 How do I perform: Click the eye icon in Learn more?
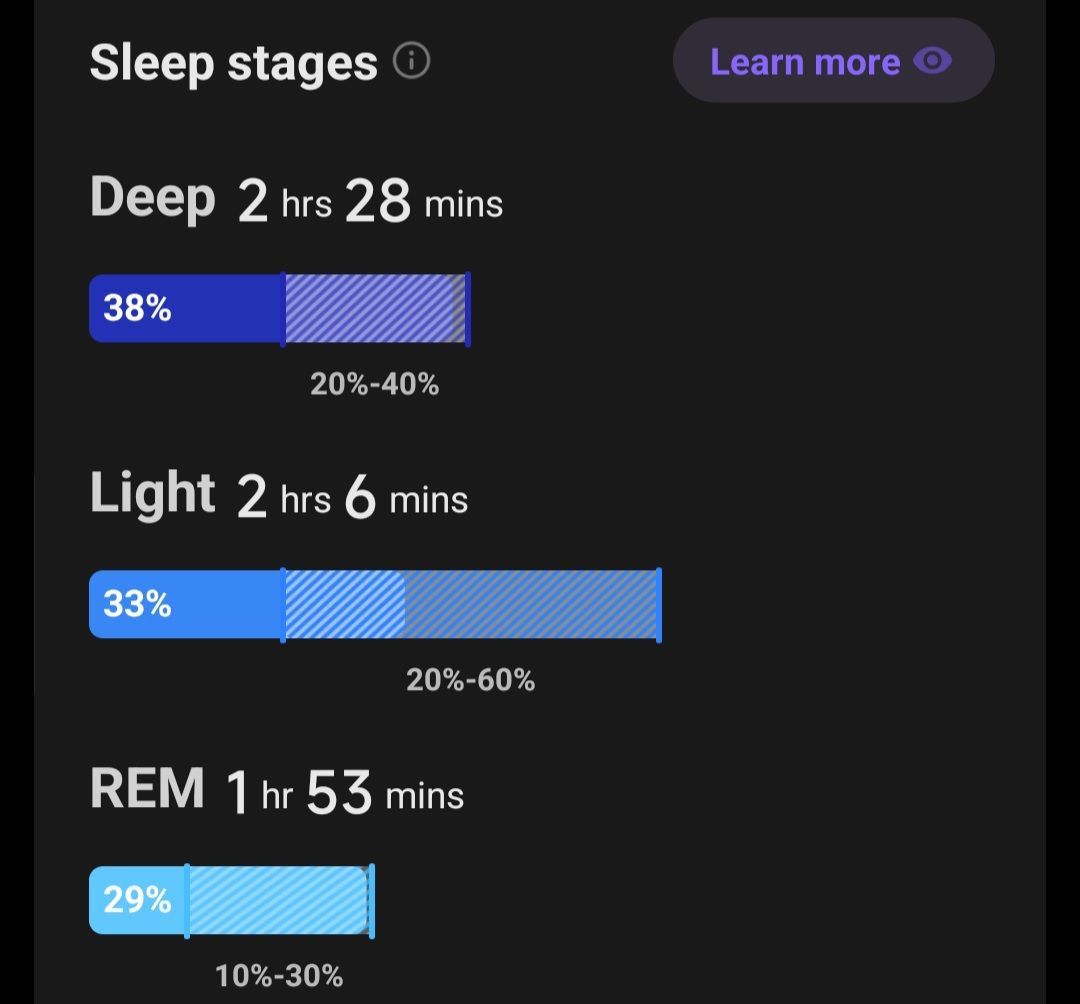click(x=932, y=62)
